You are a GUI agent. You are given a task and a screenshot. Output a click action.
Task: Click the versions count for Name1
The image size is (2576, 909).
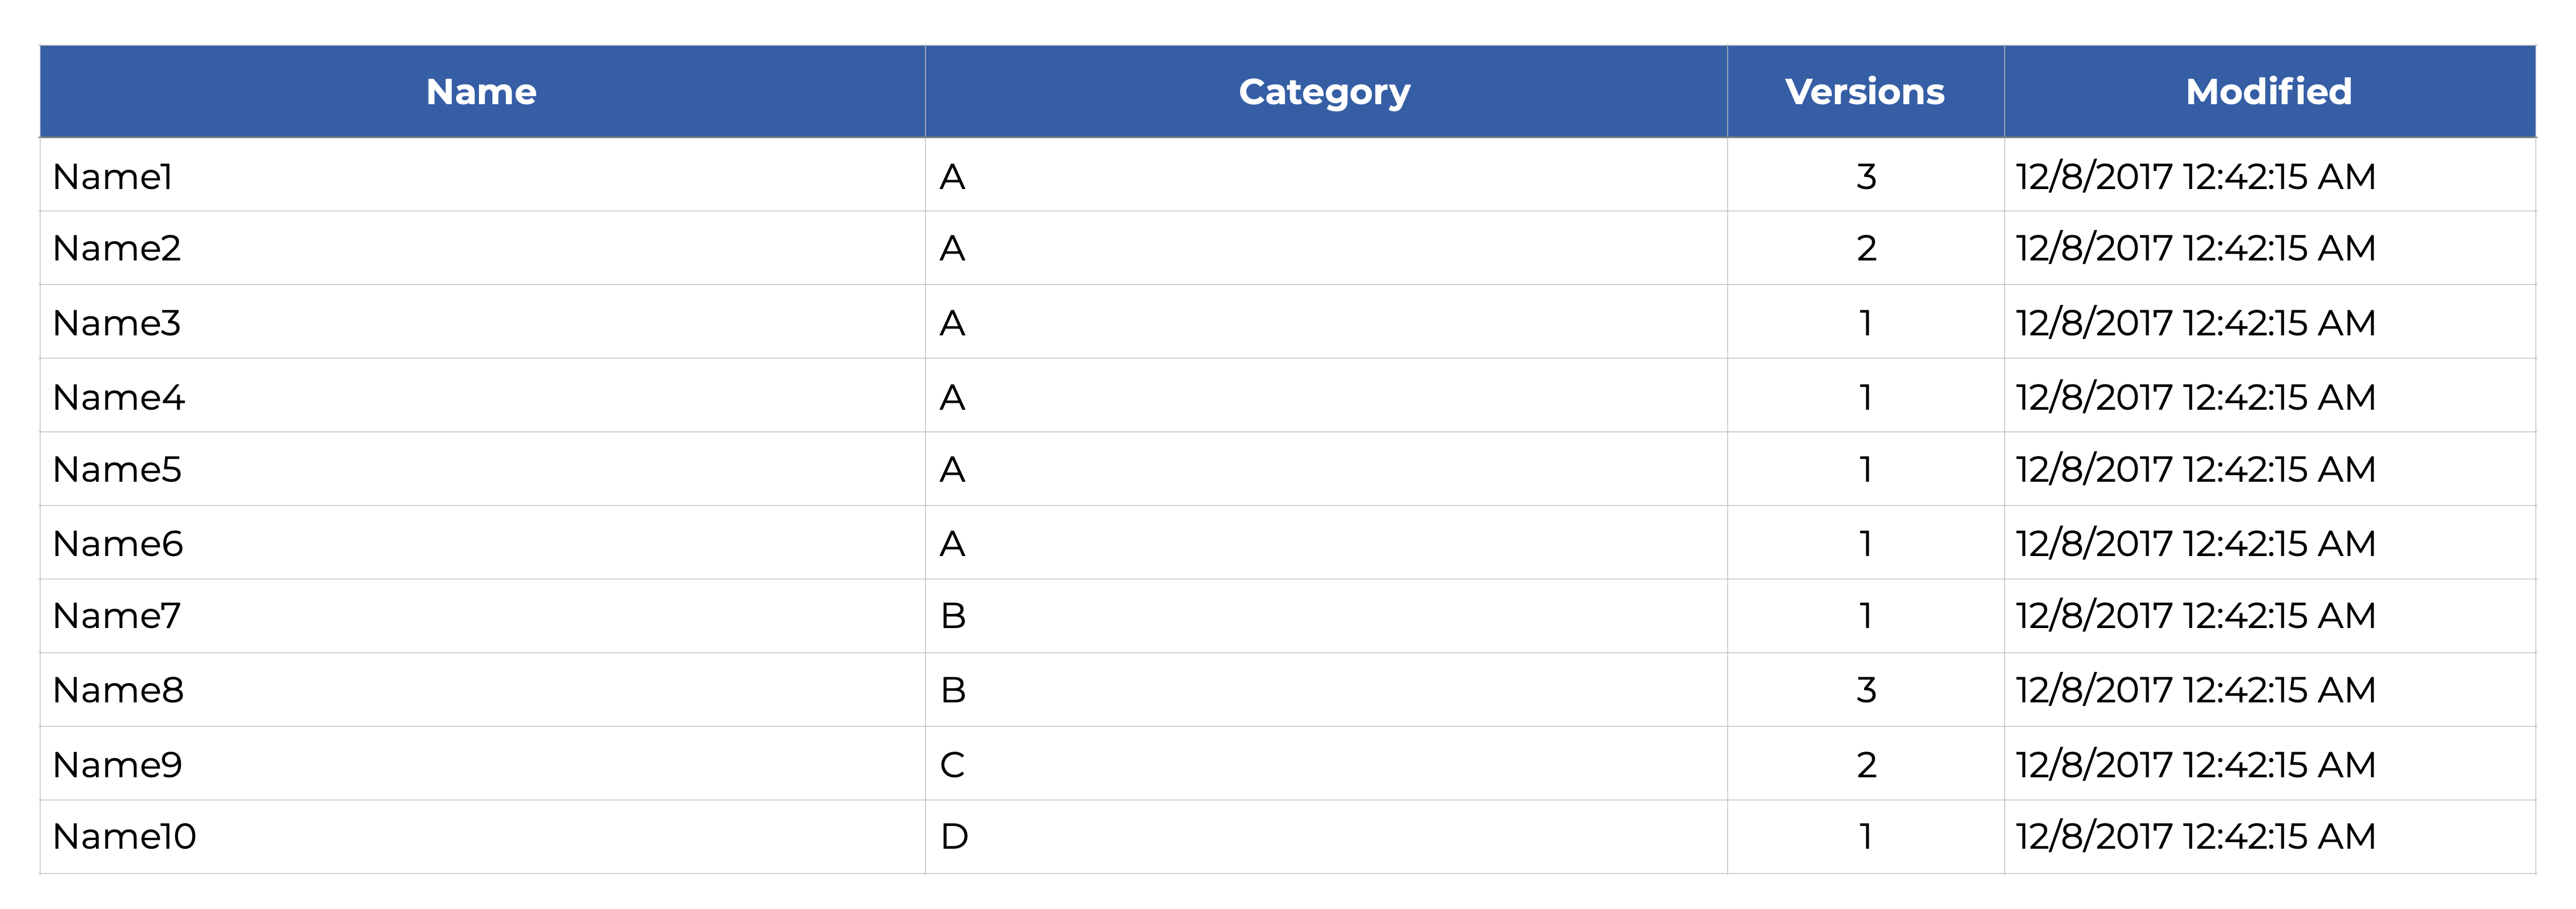tap(1866, 177)
